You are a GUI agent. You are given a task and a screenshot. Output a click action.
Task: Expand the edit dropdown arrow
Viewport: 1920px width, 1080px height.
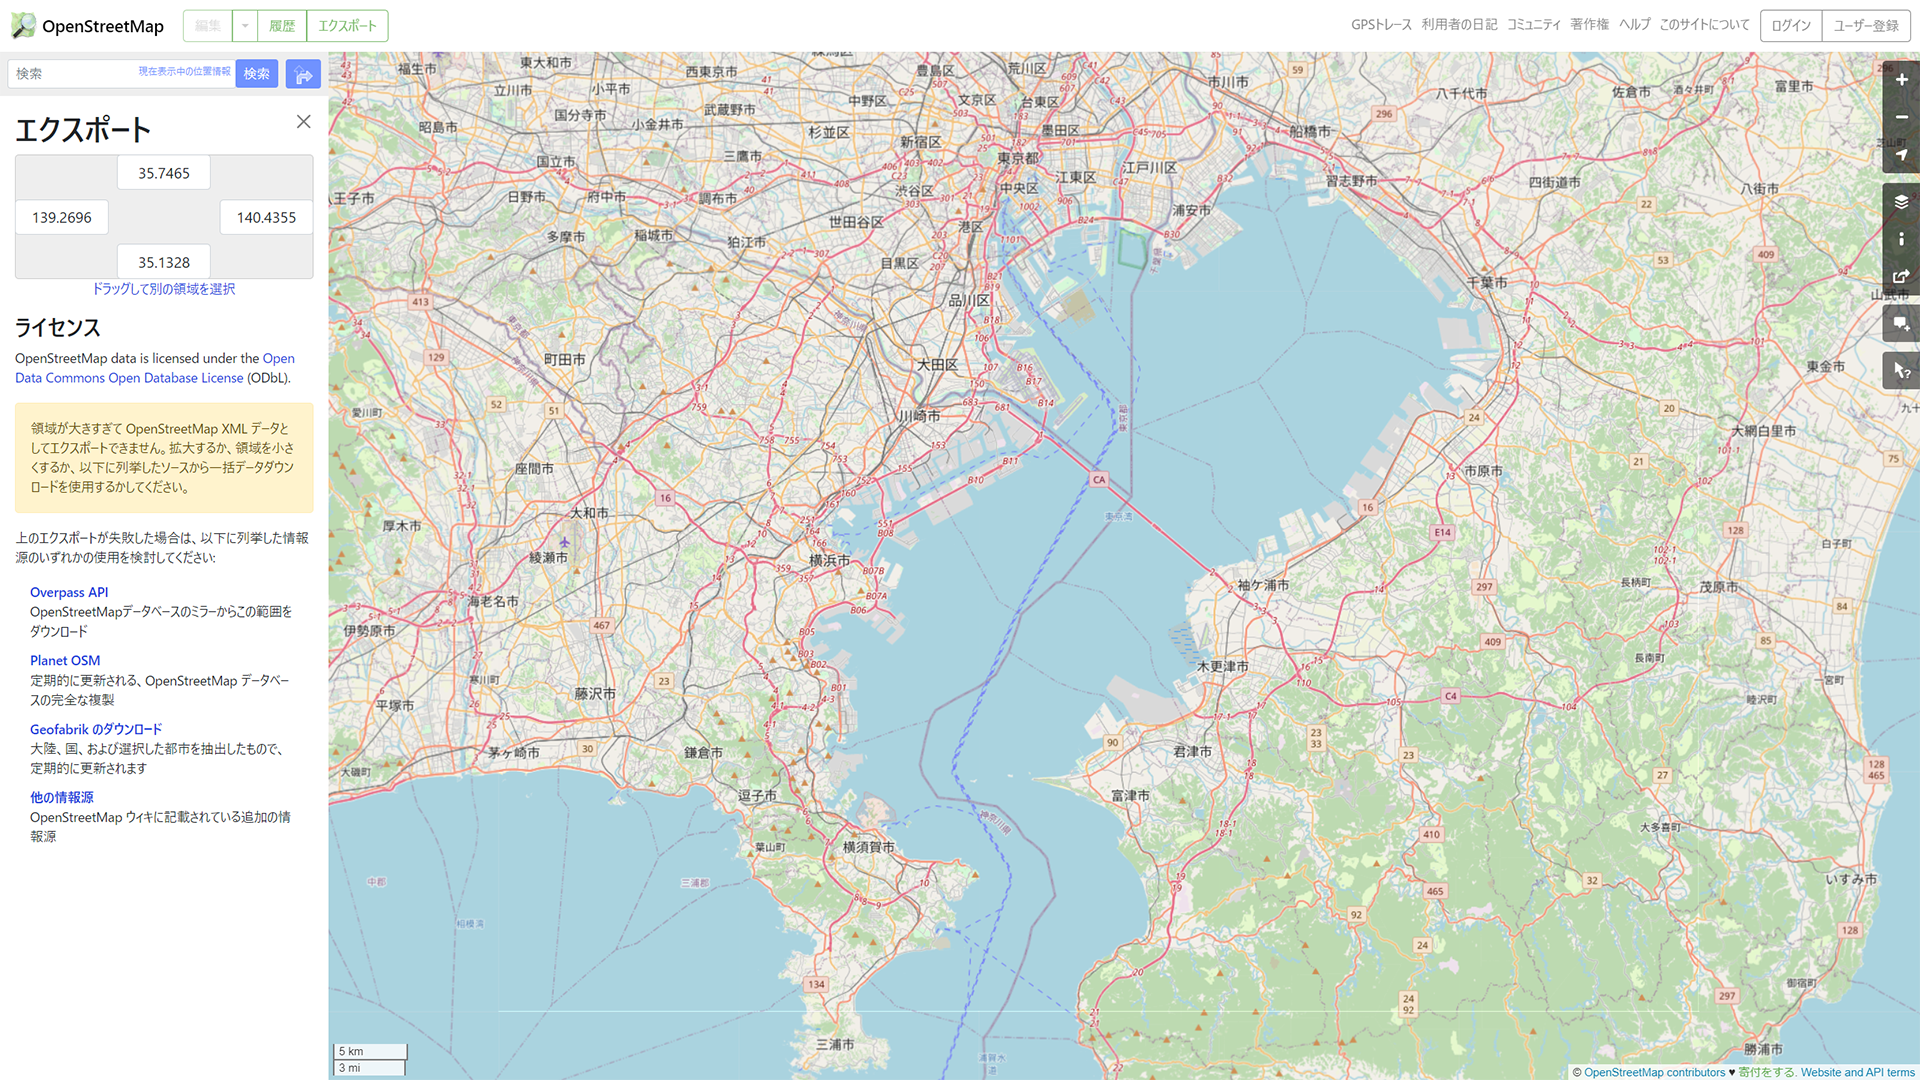tap(245, 26)
